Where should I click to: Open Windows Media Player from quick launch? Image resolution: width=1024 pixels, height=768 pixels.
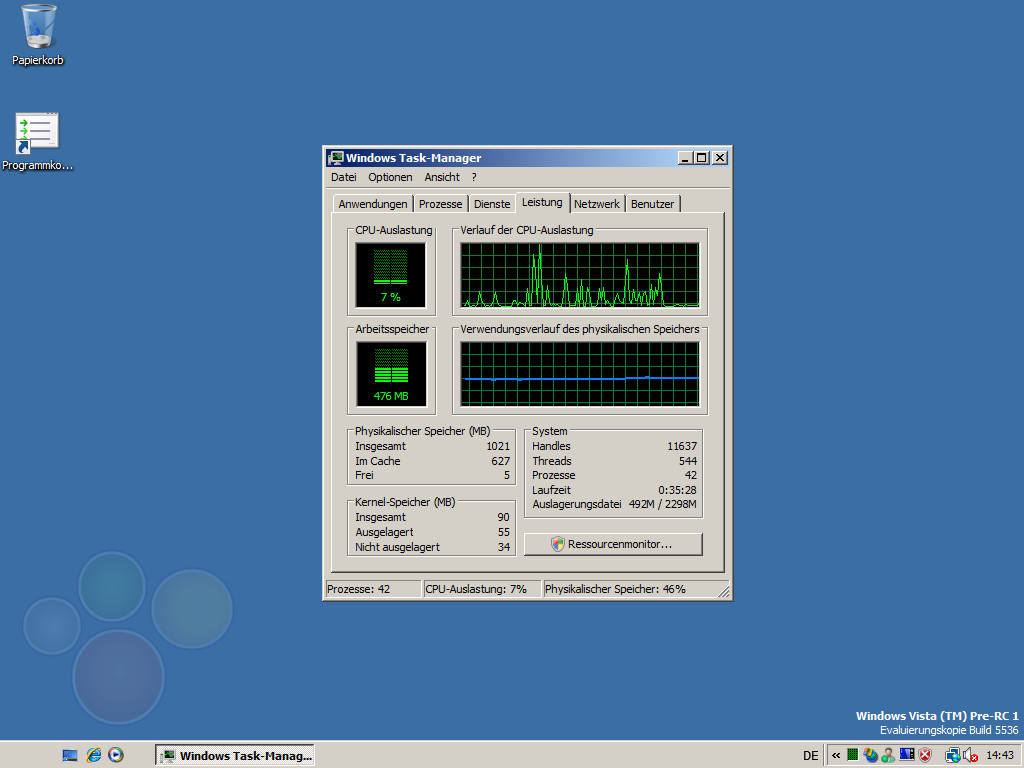point(116,756)
